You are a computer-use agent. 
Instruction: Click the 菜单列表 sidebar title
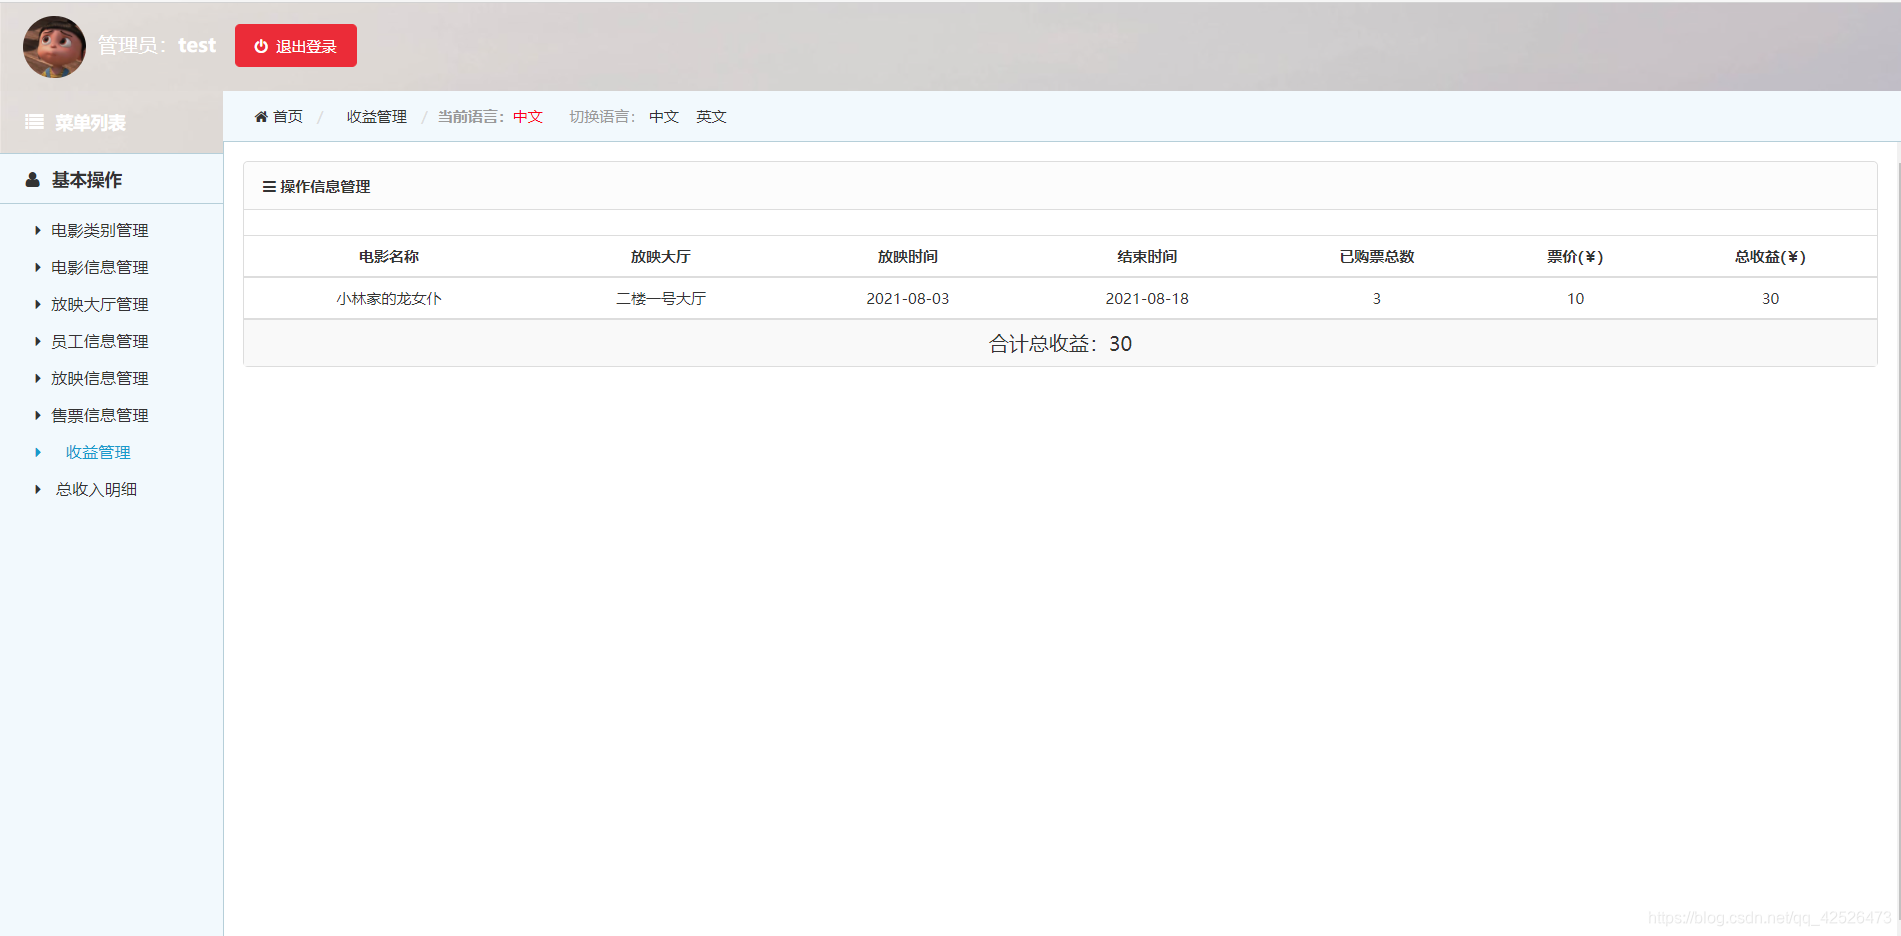point(90,122)
